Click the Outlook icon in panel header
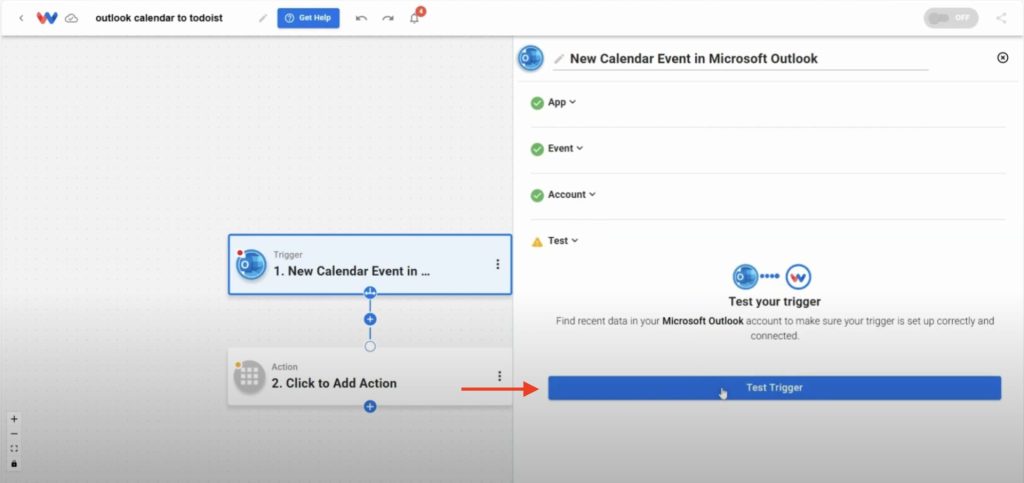 tap(531, 58)
